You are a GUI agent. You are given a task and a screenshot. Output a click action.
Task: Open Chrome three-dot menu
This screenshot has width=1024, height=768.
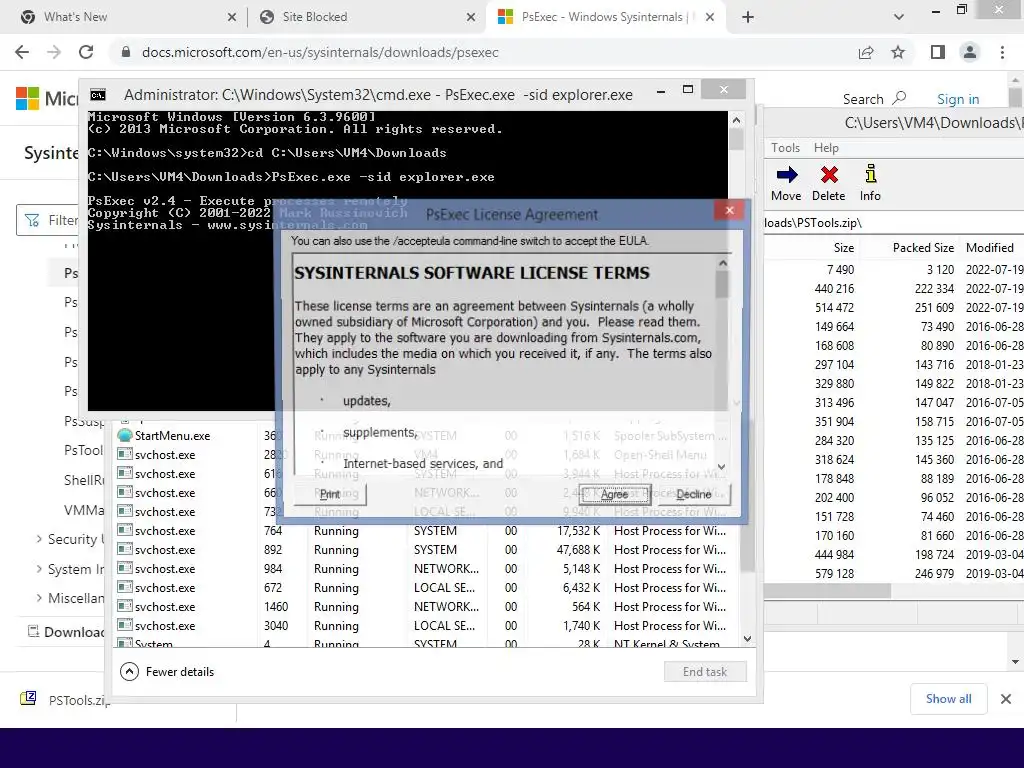[x=1002, y=52]
